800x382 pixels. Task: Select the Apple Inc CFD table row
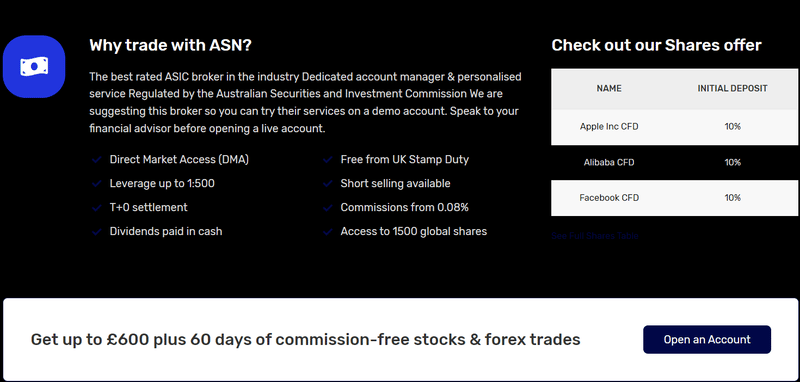(x=674, y=127)
